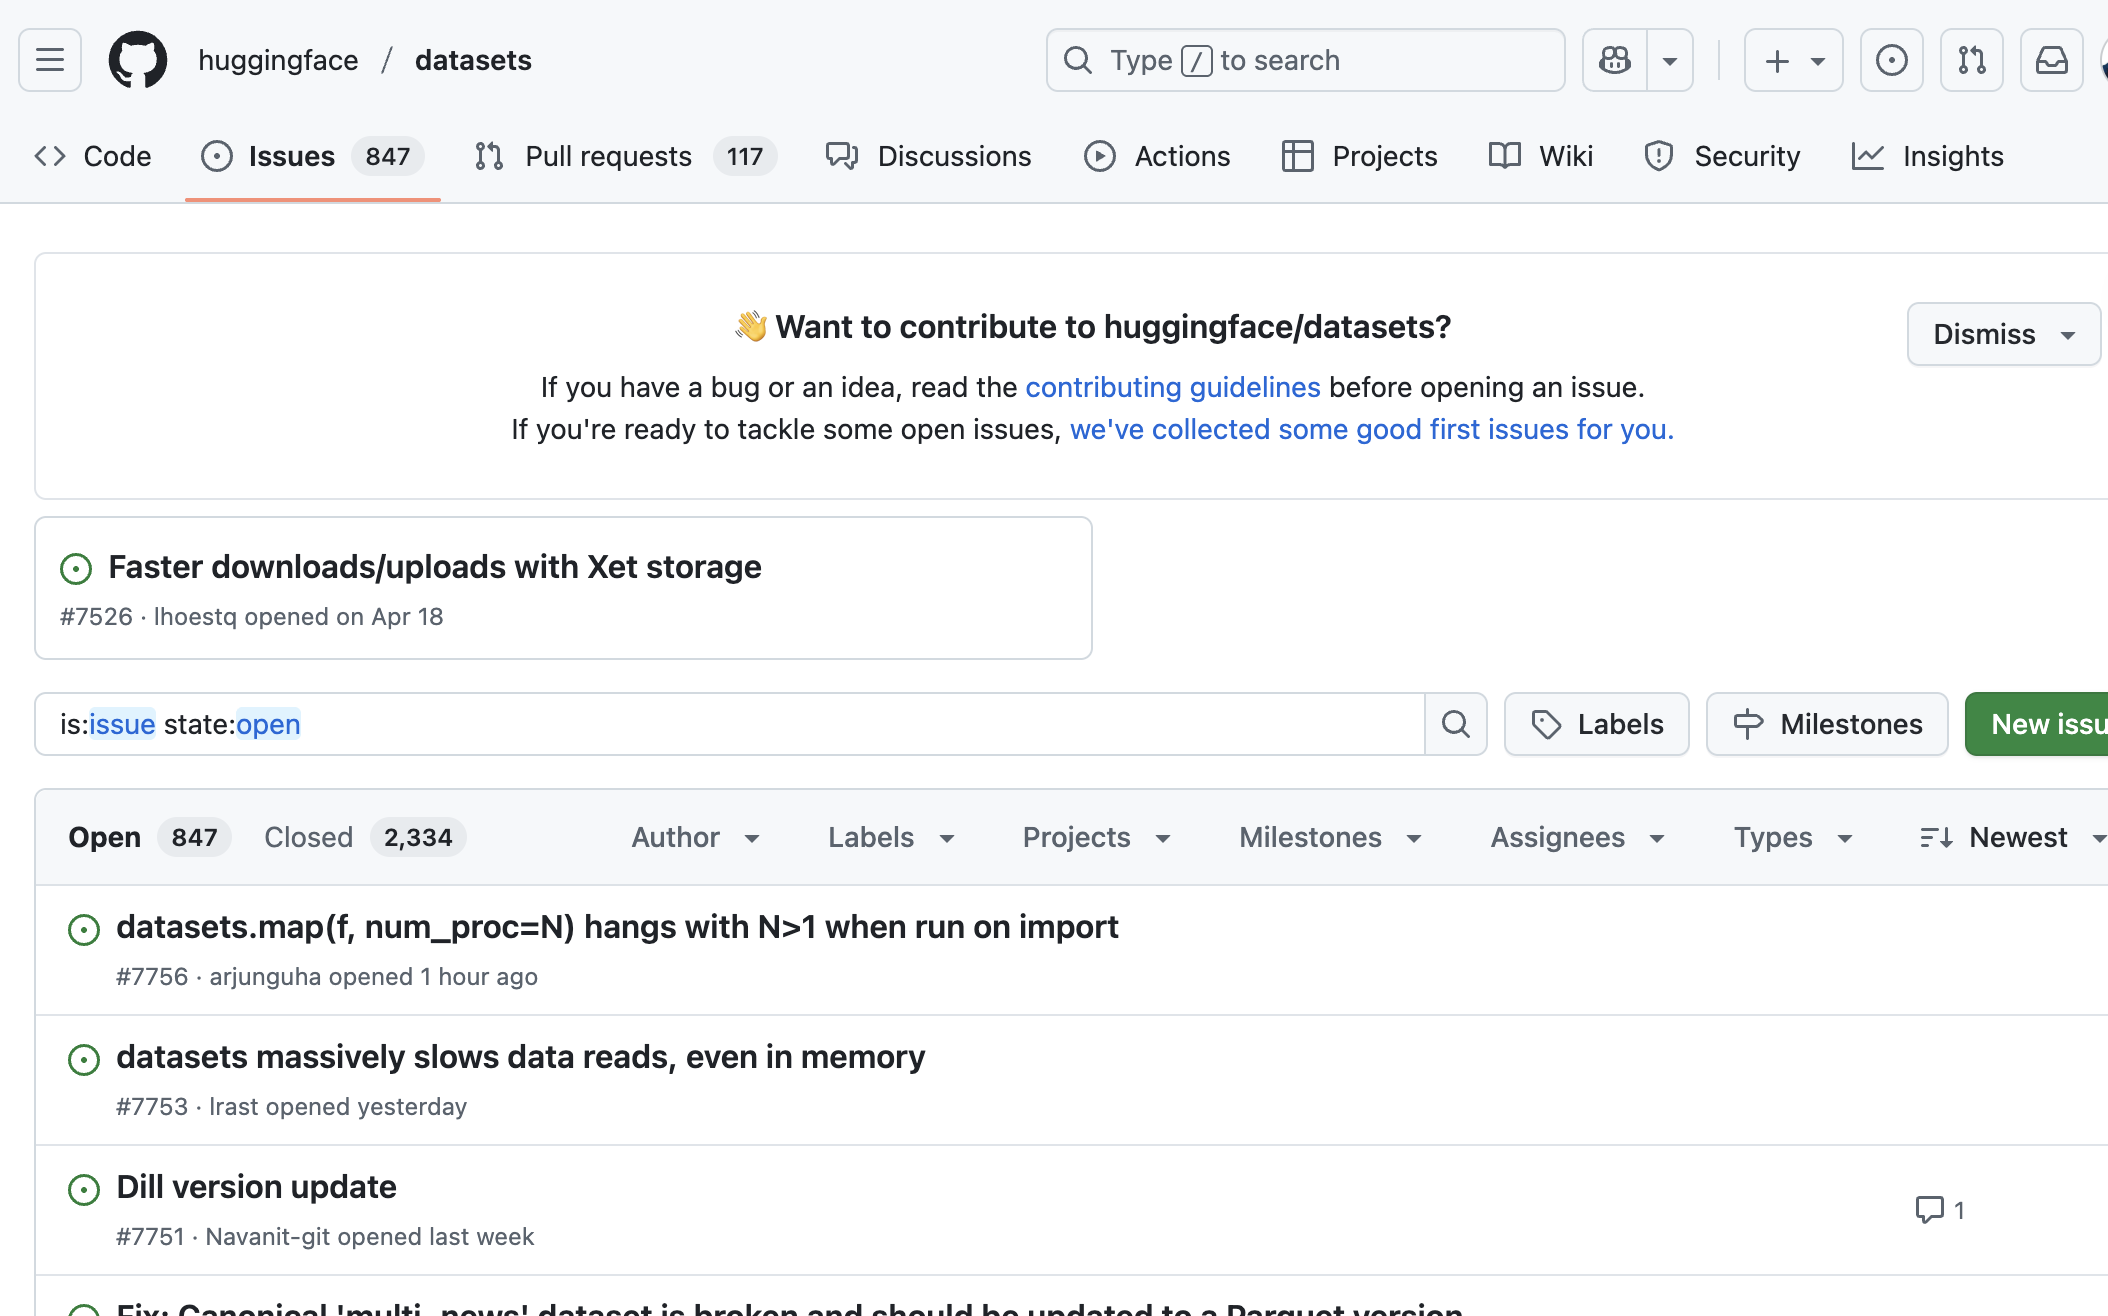This screenshot has width=2108, height=1316.
Task: Click the issues circle icon in header
Action: click(x=1891, y=60)
